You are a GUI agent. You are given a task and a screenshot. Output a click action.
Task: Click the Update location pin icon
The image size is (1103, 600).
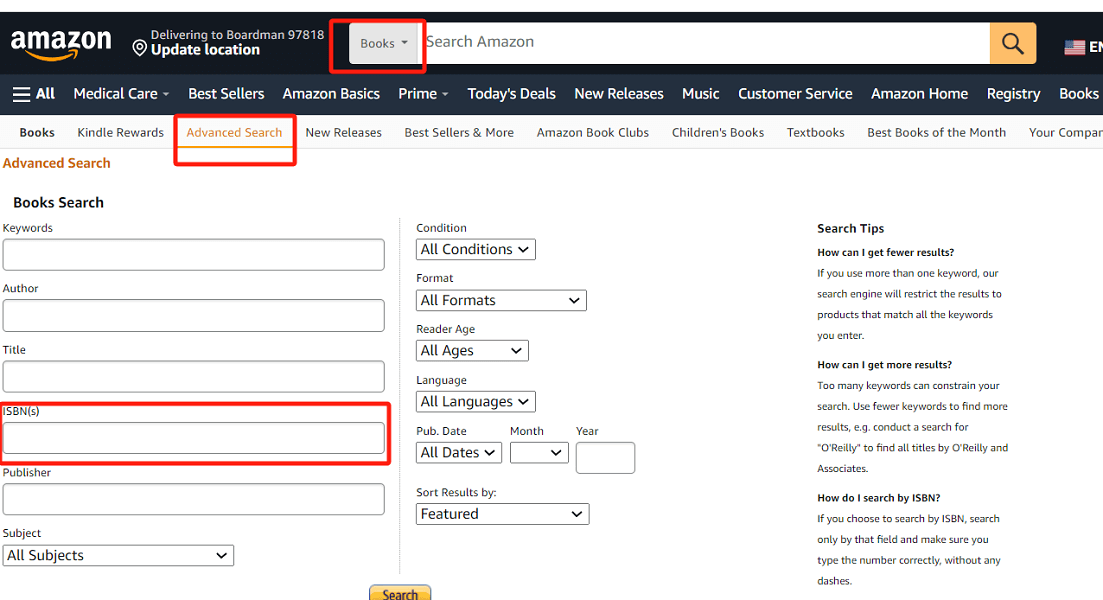point(139,45)
